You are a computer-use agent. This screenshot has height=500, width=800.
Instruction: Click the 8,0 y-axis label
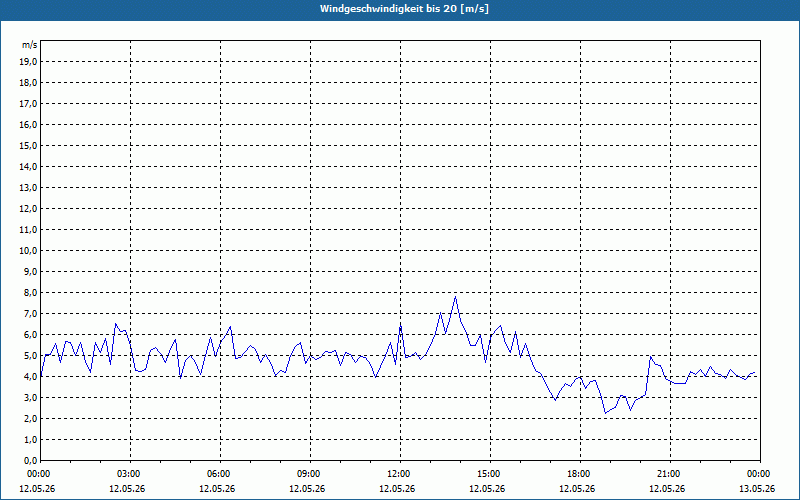[x=30, y=292]
